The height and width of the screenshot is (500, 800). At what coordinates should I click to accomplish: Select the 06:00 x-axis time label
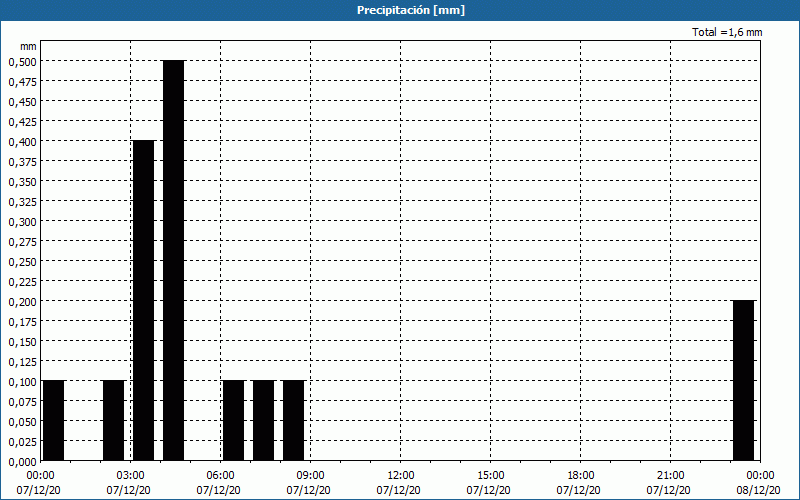[x=221, y=476]
